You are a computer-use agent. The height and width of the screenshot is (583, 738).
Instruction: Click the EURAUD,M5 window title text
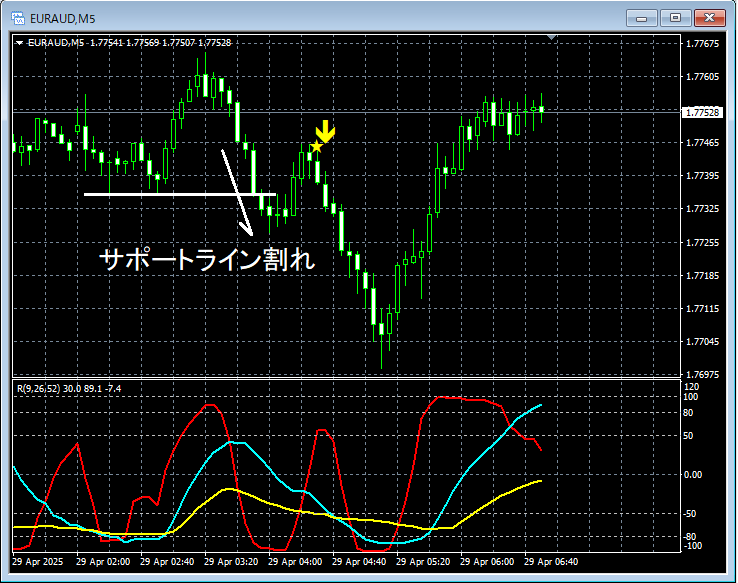coord(63,19)
